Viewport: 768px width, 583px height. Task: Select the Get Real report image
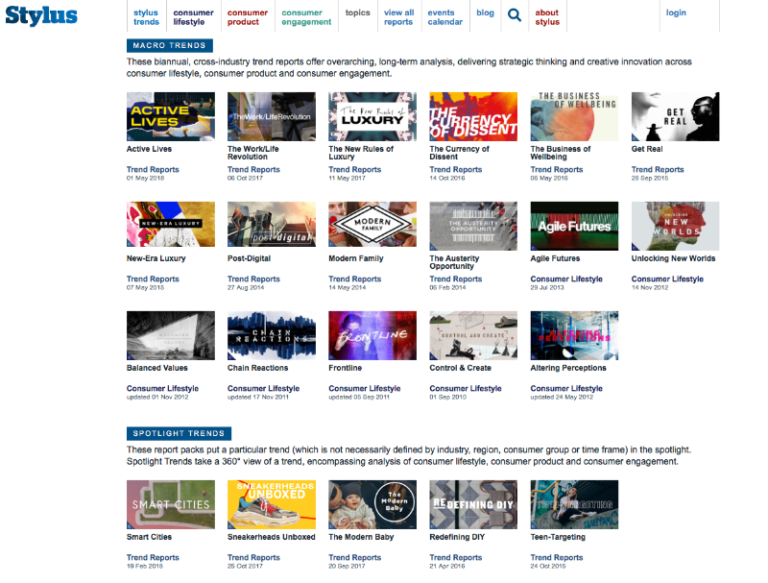[675, 117]
